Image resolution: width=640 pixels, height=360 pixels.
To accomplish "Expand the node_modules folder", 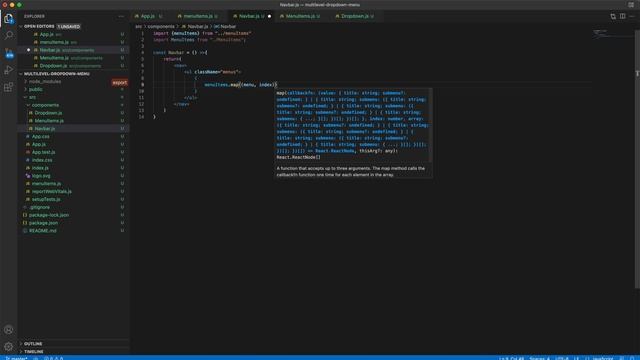I will pos(45,82).
